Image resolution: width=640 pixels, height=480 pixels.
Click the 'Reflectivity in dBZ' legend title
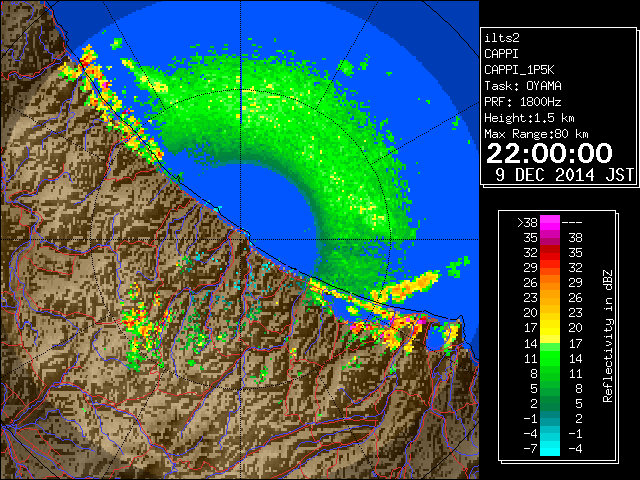point(607,336)
